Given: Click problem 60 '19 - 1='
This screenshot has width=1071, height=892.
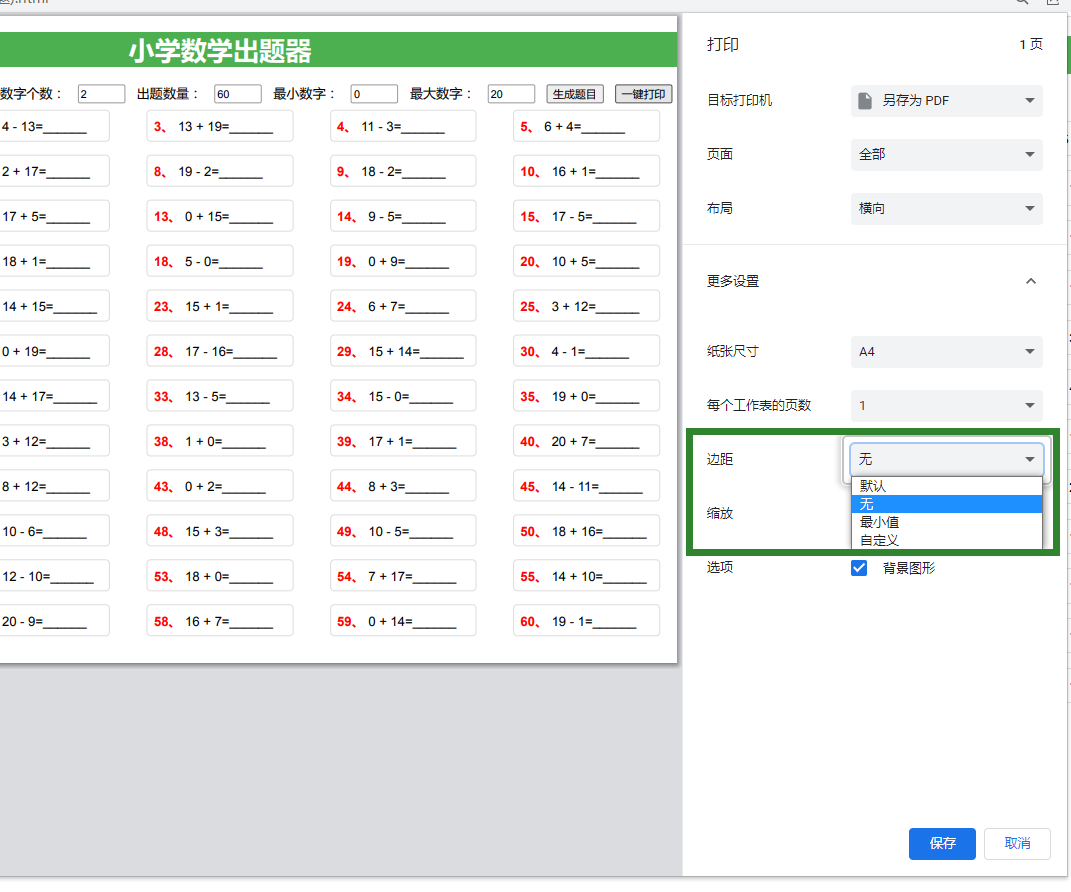Looking at the screenshot, I should pos(586,621).
